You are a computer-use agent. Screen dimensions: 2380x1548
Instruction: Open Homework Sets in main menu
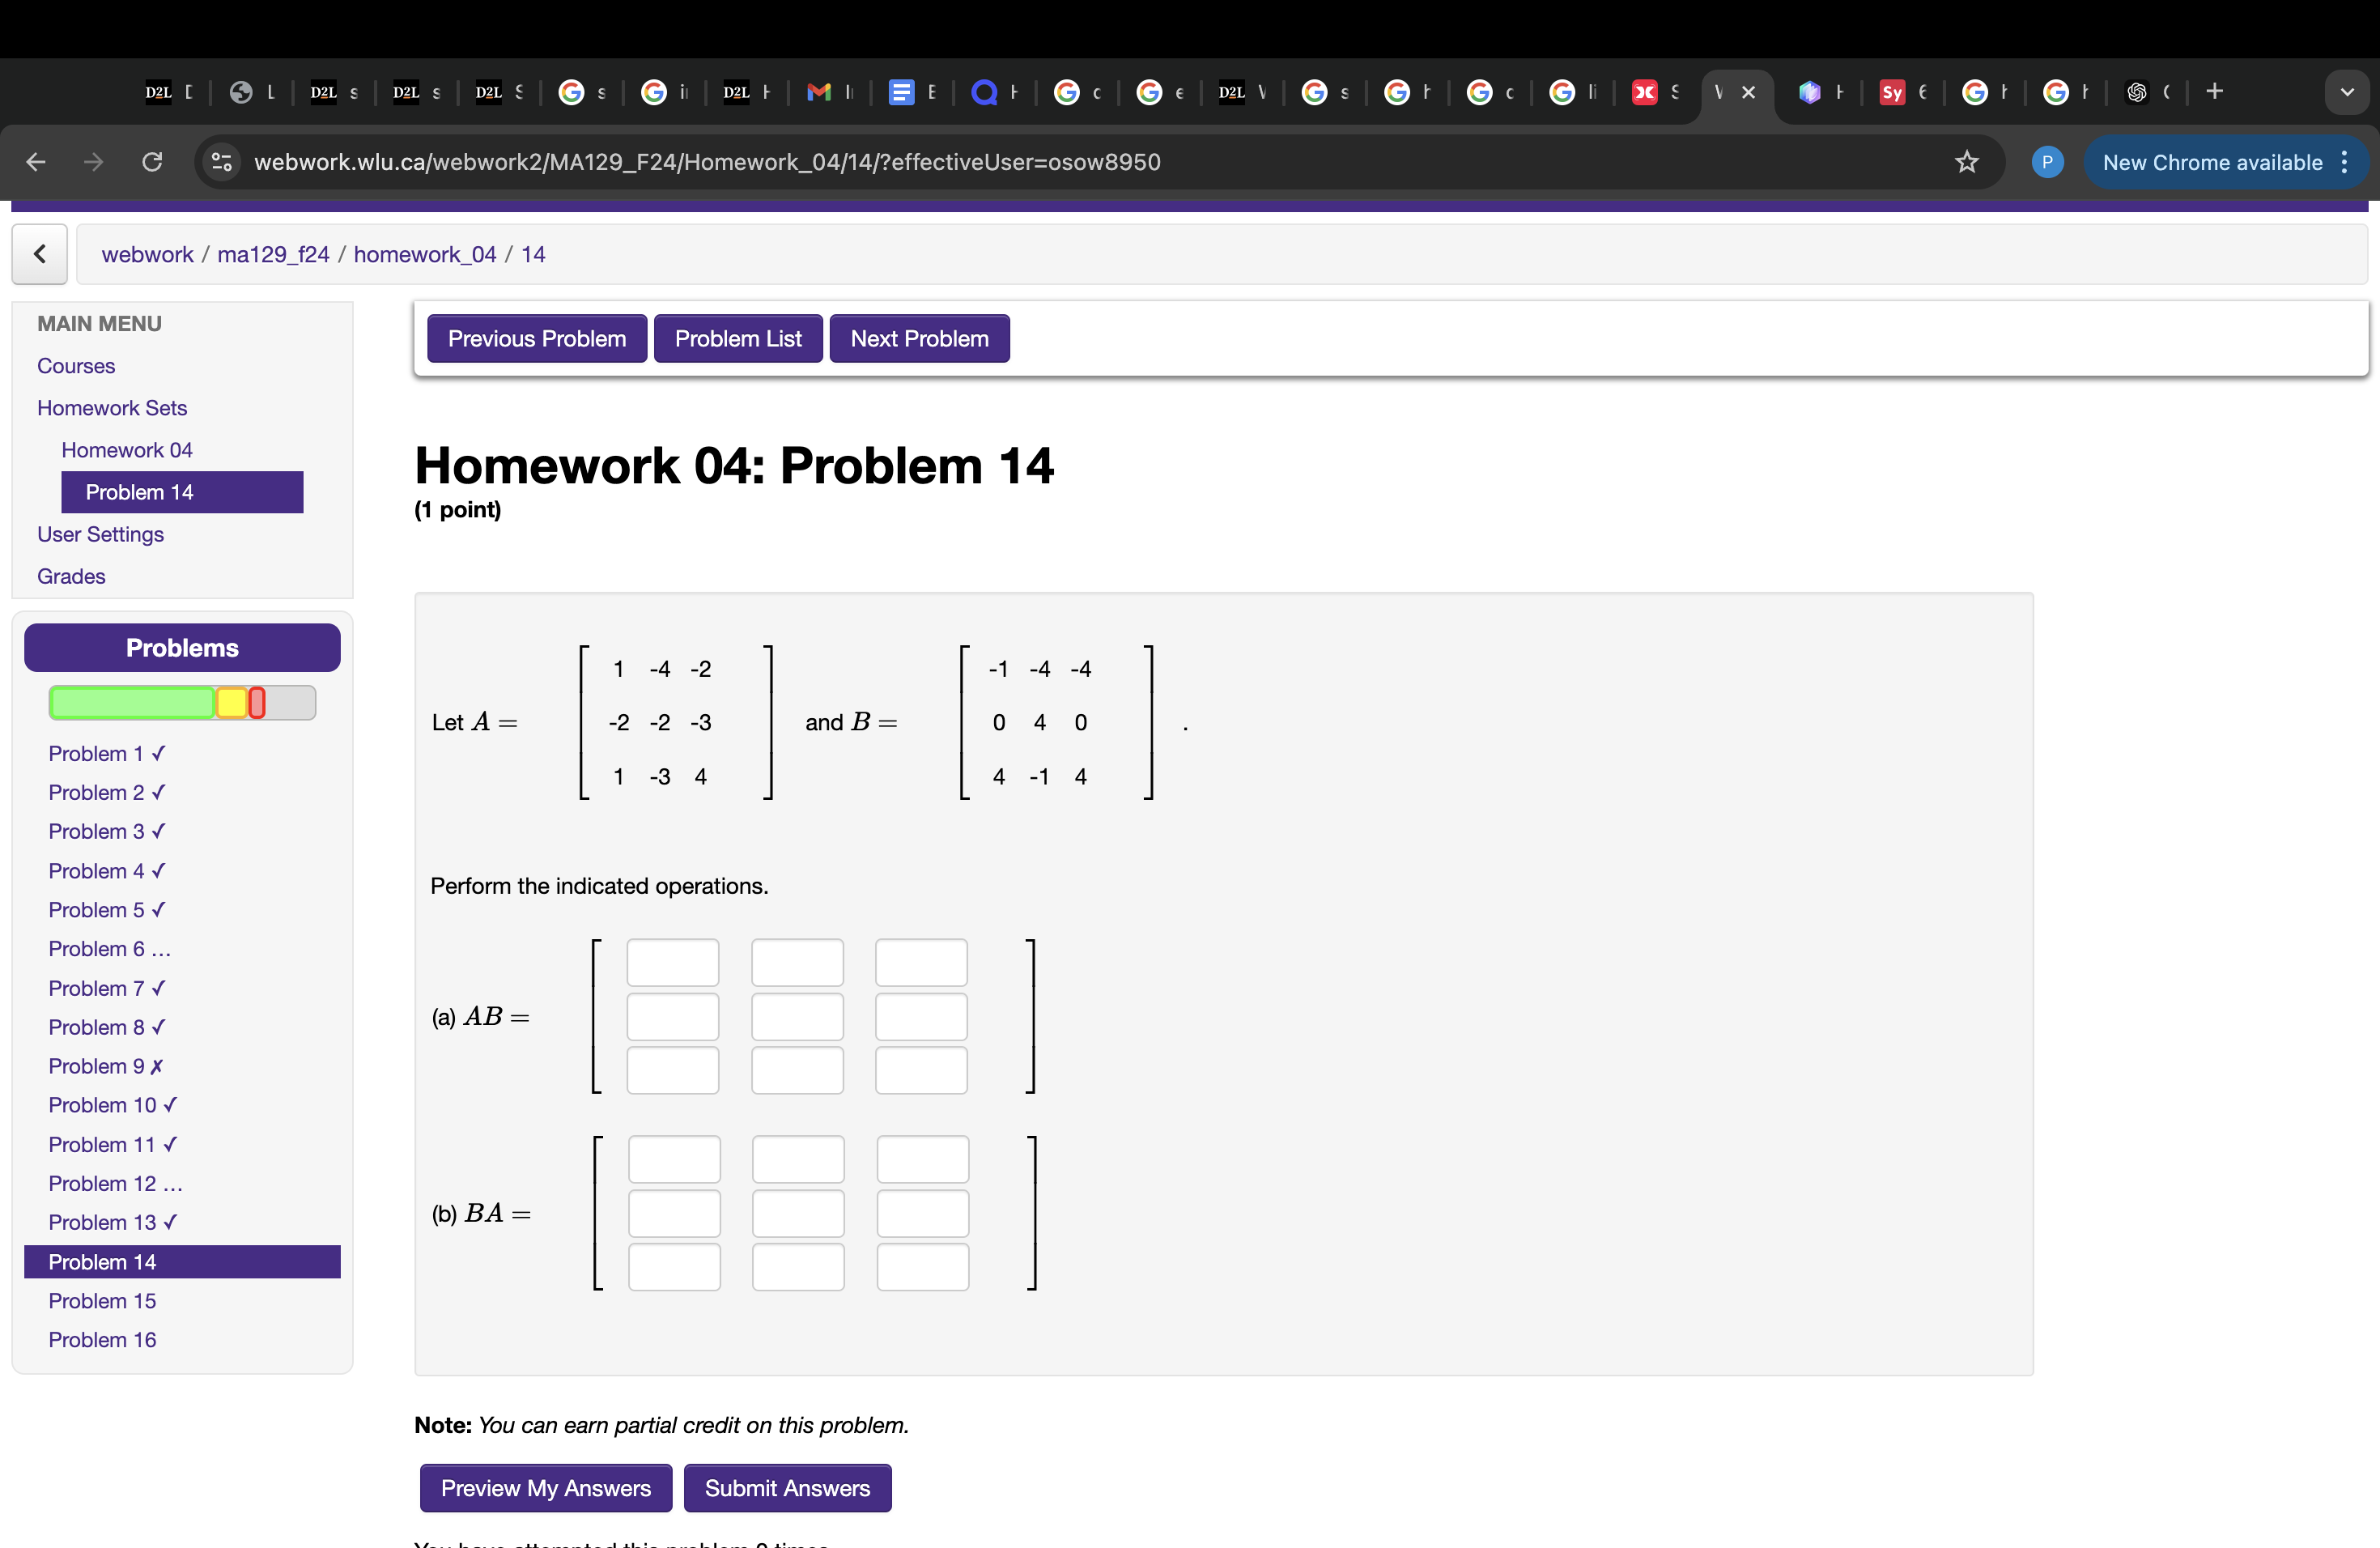[112, 408]
